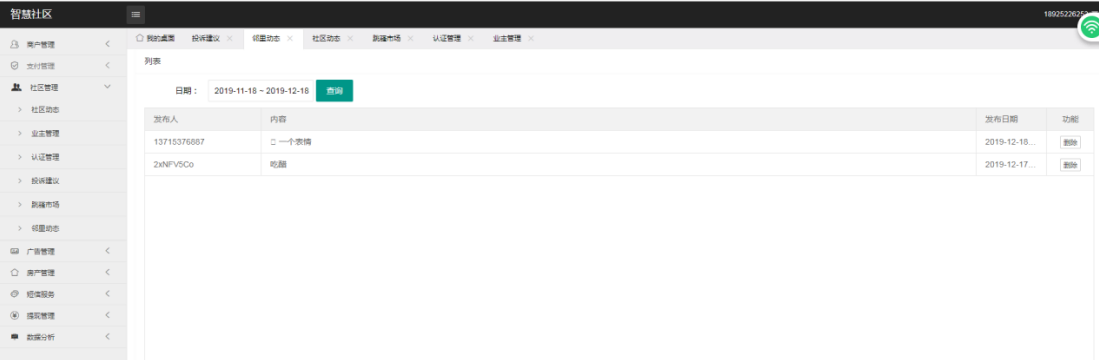Collapse the 社区管理 menu chevron
The width and height of the screenshot is (1099, 360).
click(107, 87)
